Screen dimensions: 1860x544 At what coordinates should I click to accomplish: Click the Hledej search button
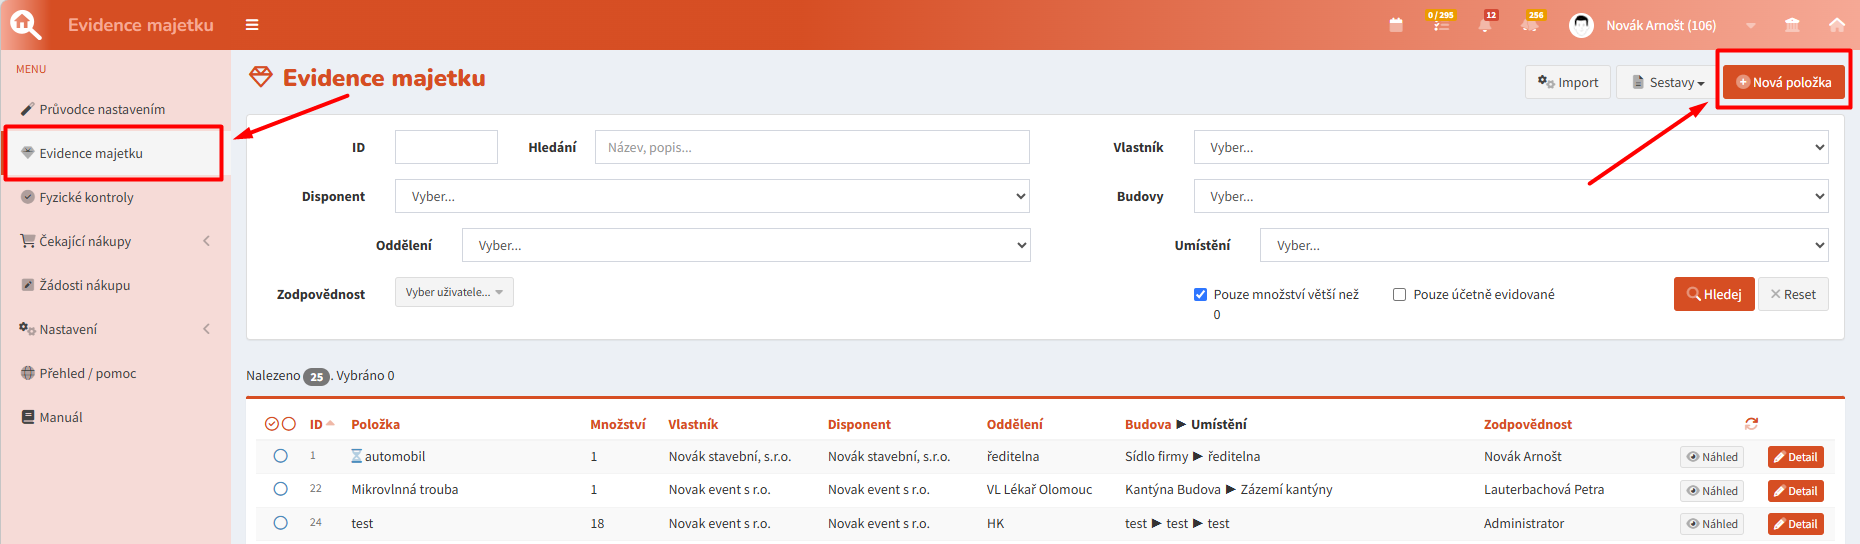[x=1714, y=294]
